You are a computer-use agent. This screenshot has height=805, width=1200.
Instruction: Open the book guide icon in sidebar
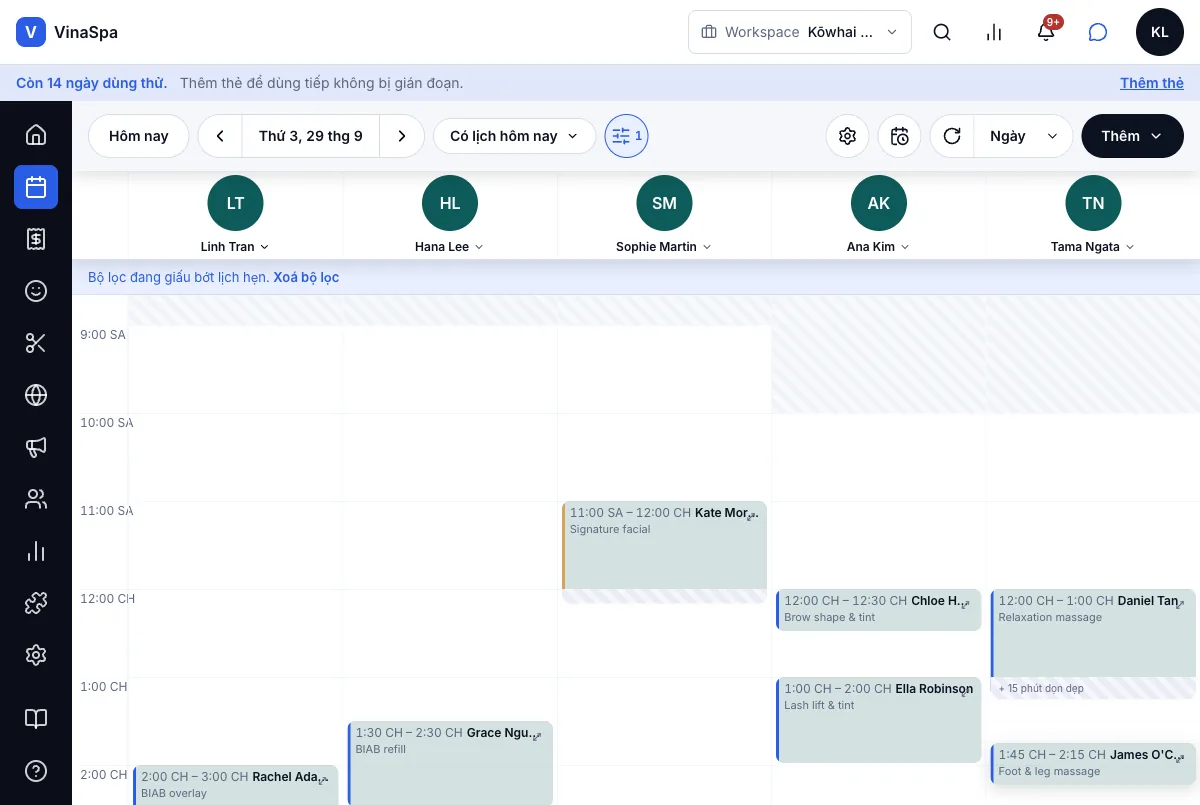point(36,719)
